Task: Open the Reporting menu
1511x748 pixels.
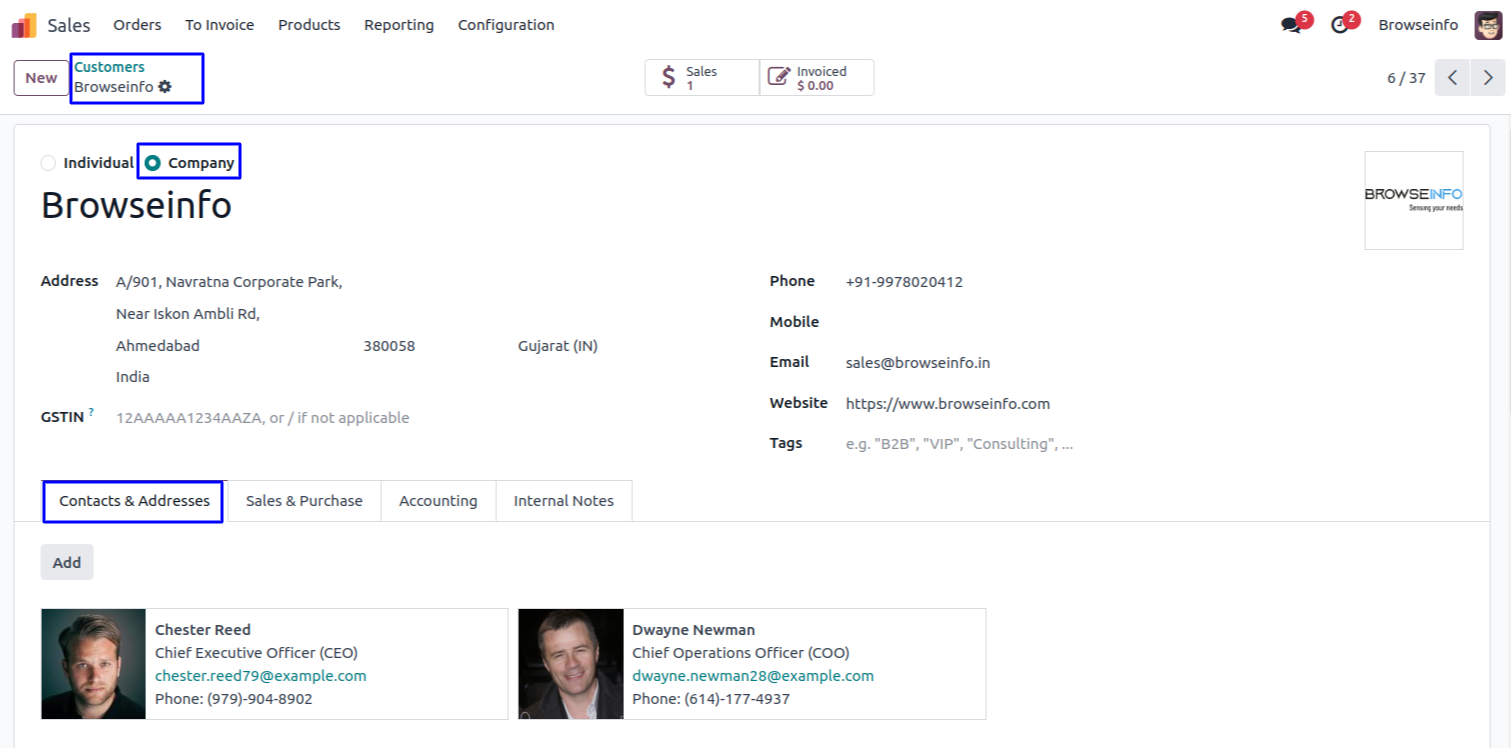Action: tap(399, 25)
